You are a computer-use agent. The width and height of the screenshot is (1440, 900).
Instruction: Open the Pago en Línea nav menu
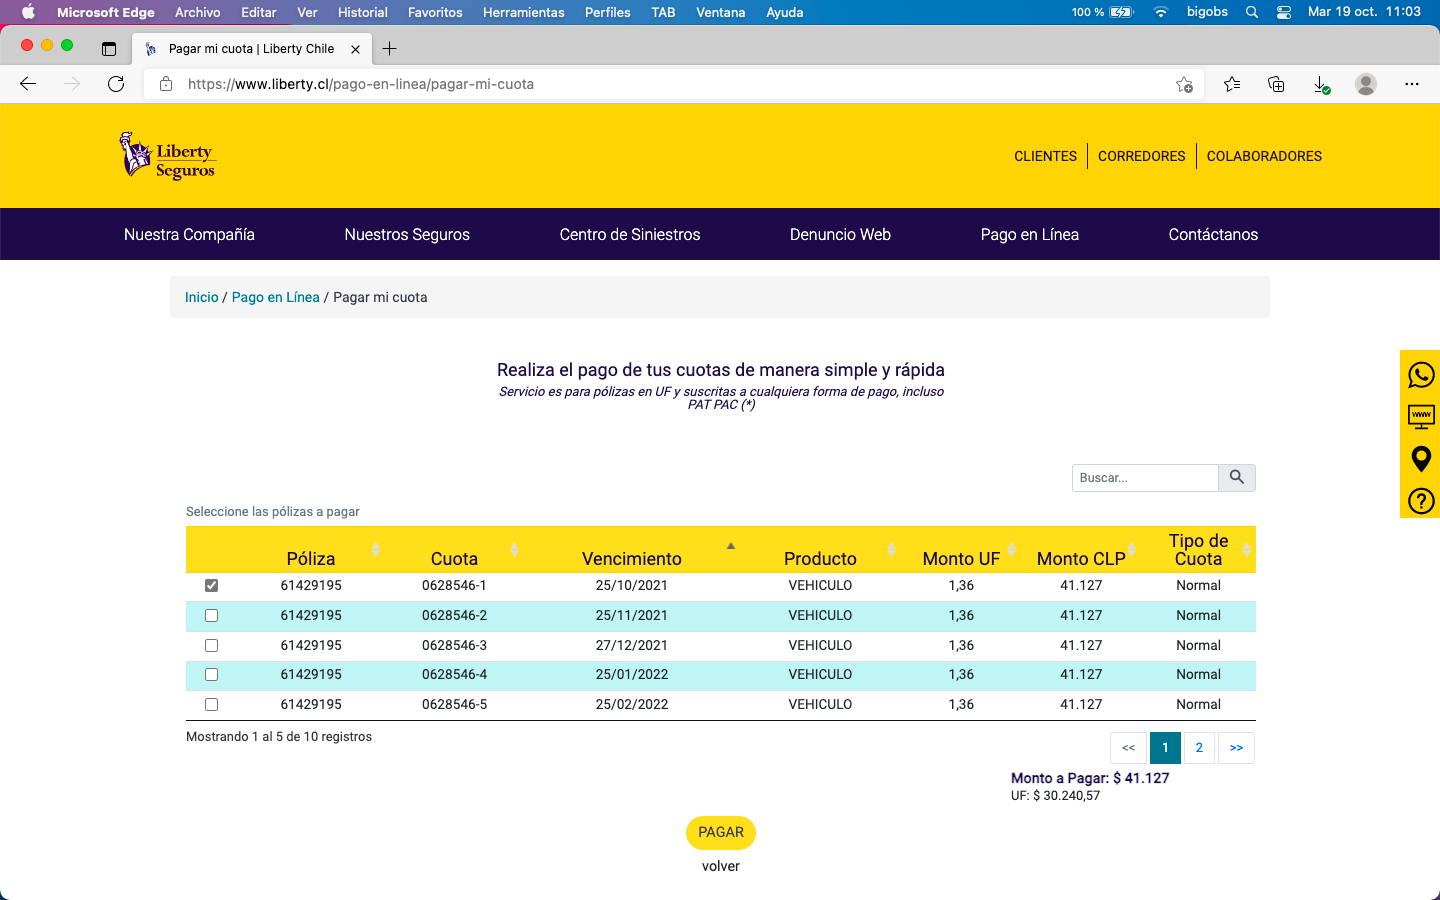click(x=1029, y=234)
